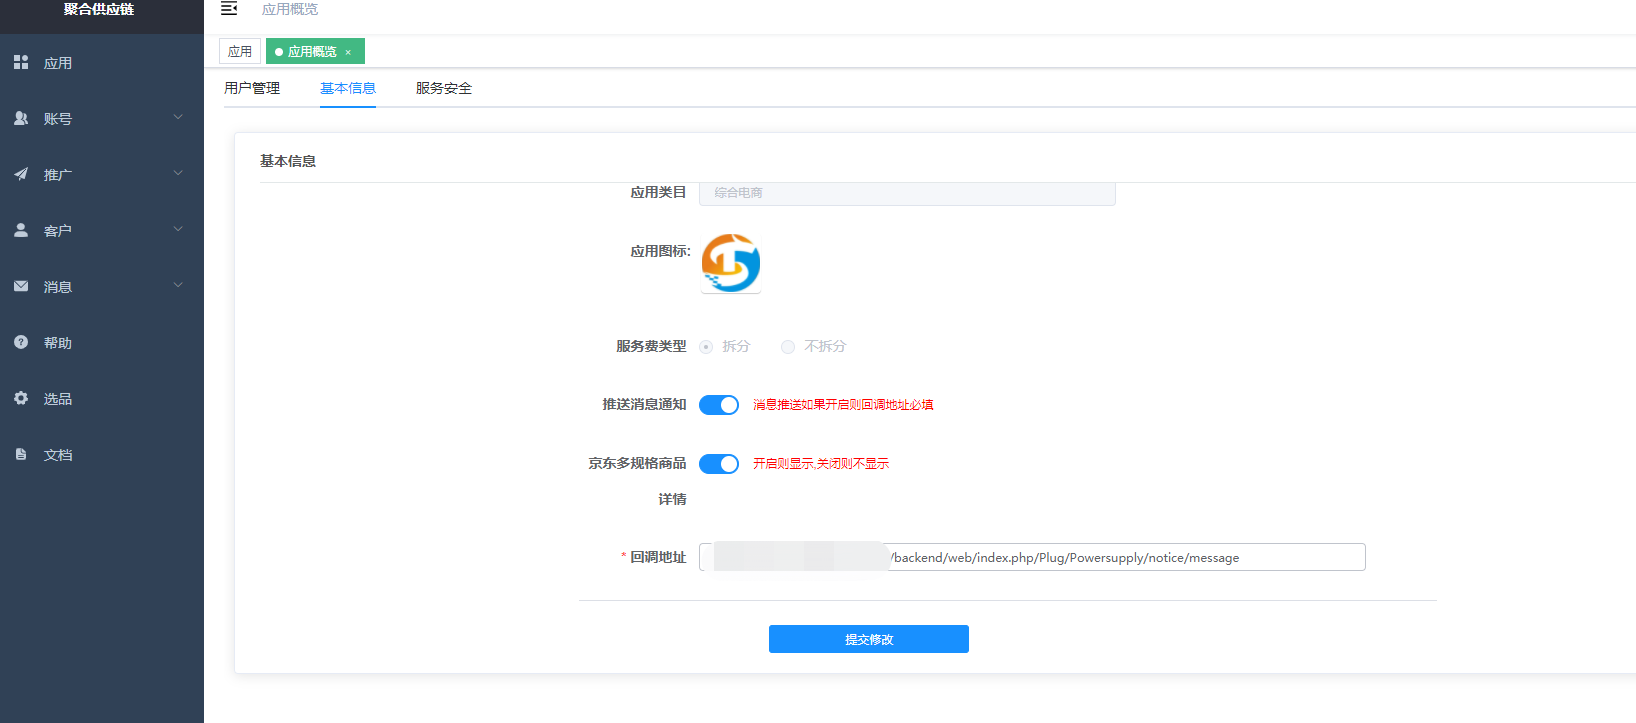Click the 客户 person icon in sidebar
Screen dimensions: 1636x723
click(21, 230)
